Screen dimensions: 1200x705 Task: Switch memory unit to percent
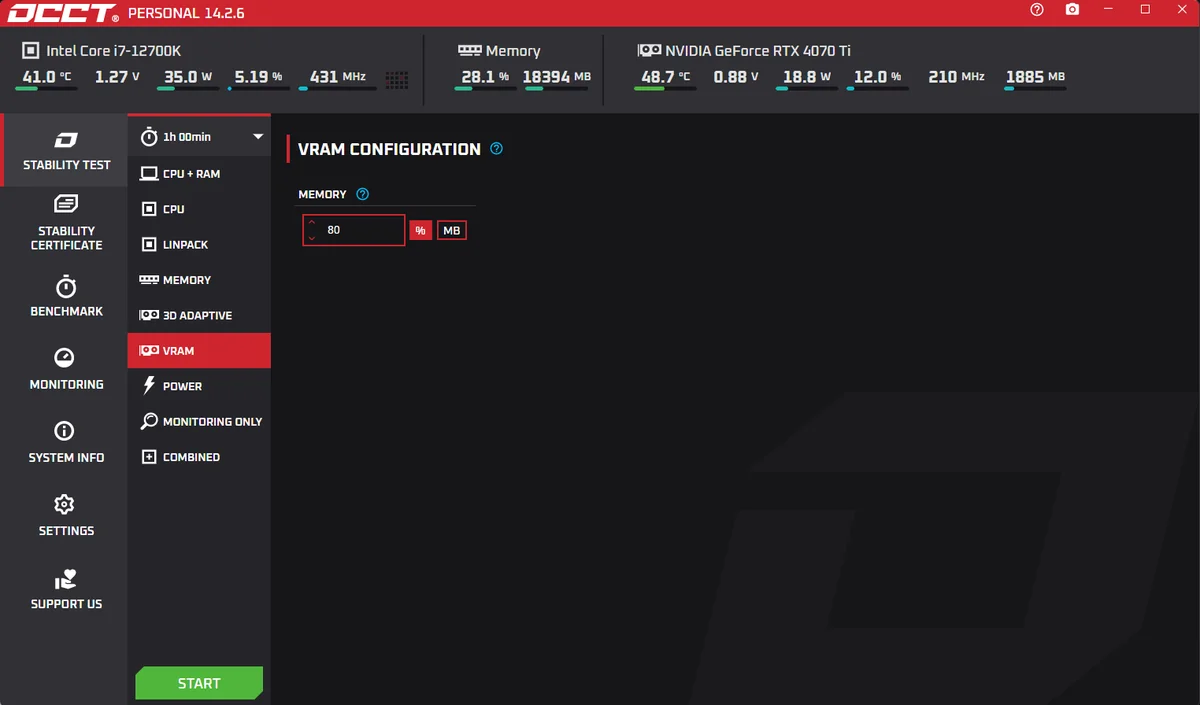420,231
